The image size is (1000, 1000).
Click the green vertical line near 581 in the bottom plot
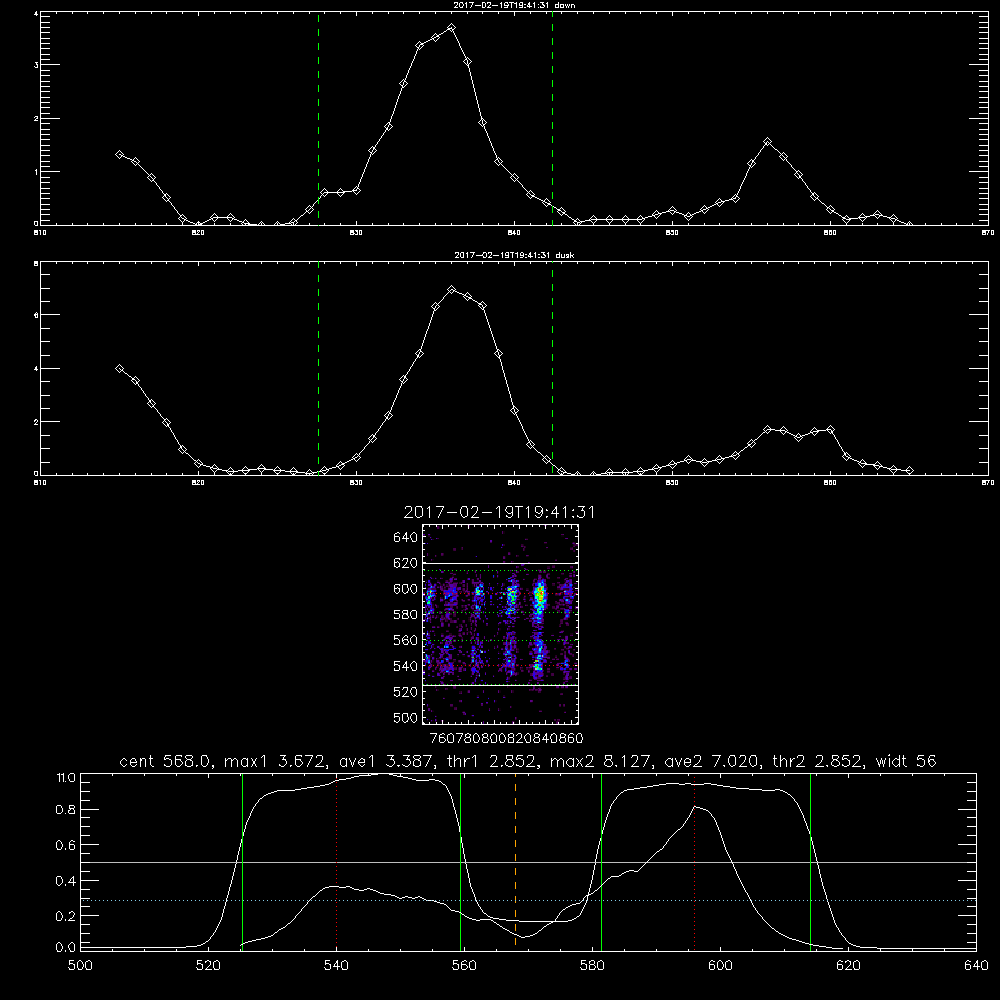tap(601, 861)
